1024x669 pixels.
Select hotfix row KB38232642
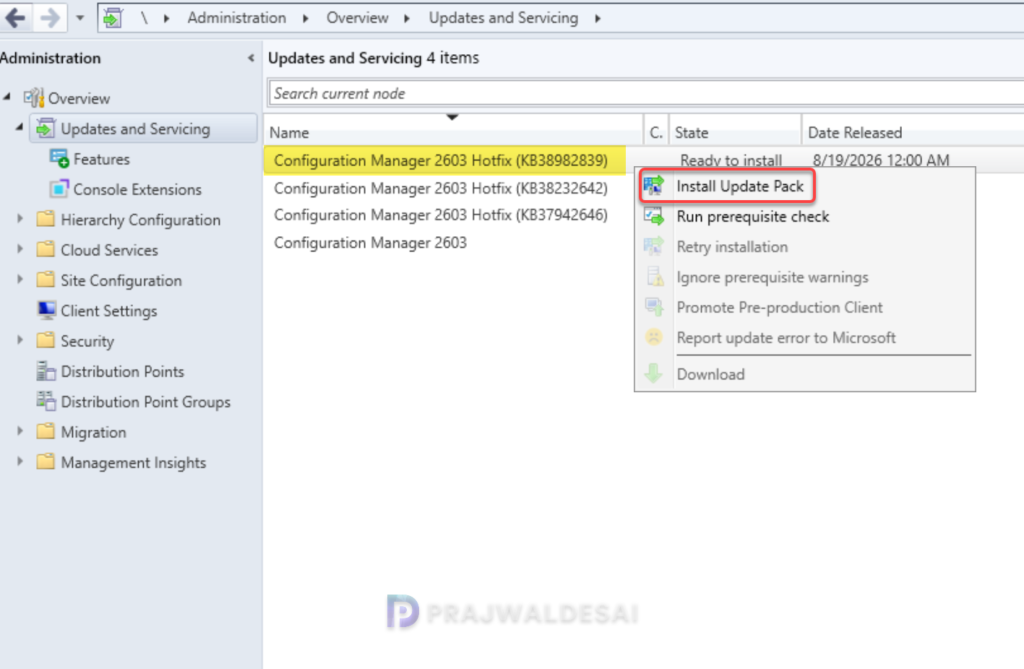441,188
